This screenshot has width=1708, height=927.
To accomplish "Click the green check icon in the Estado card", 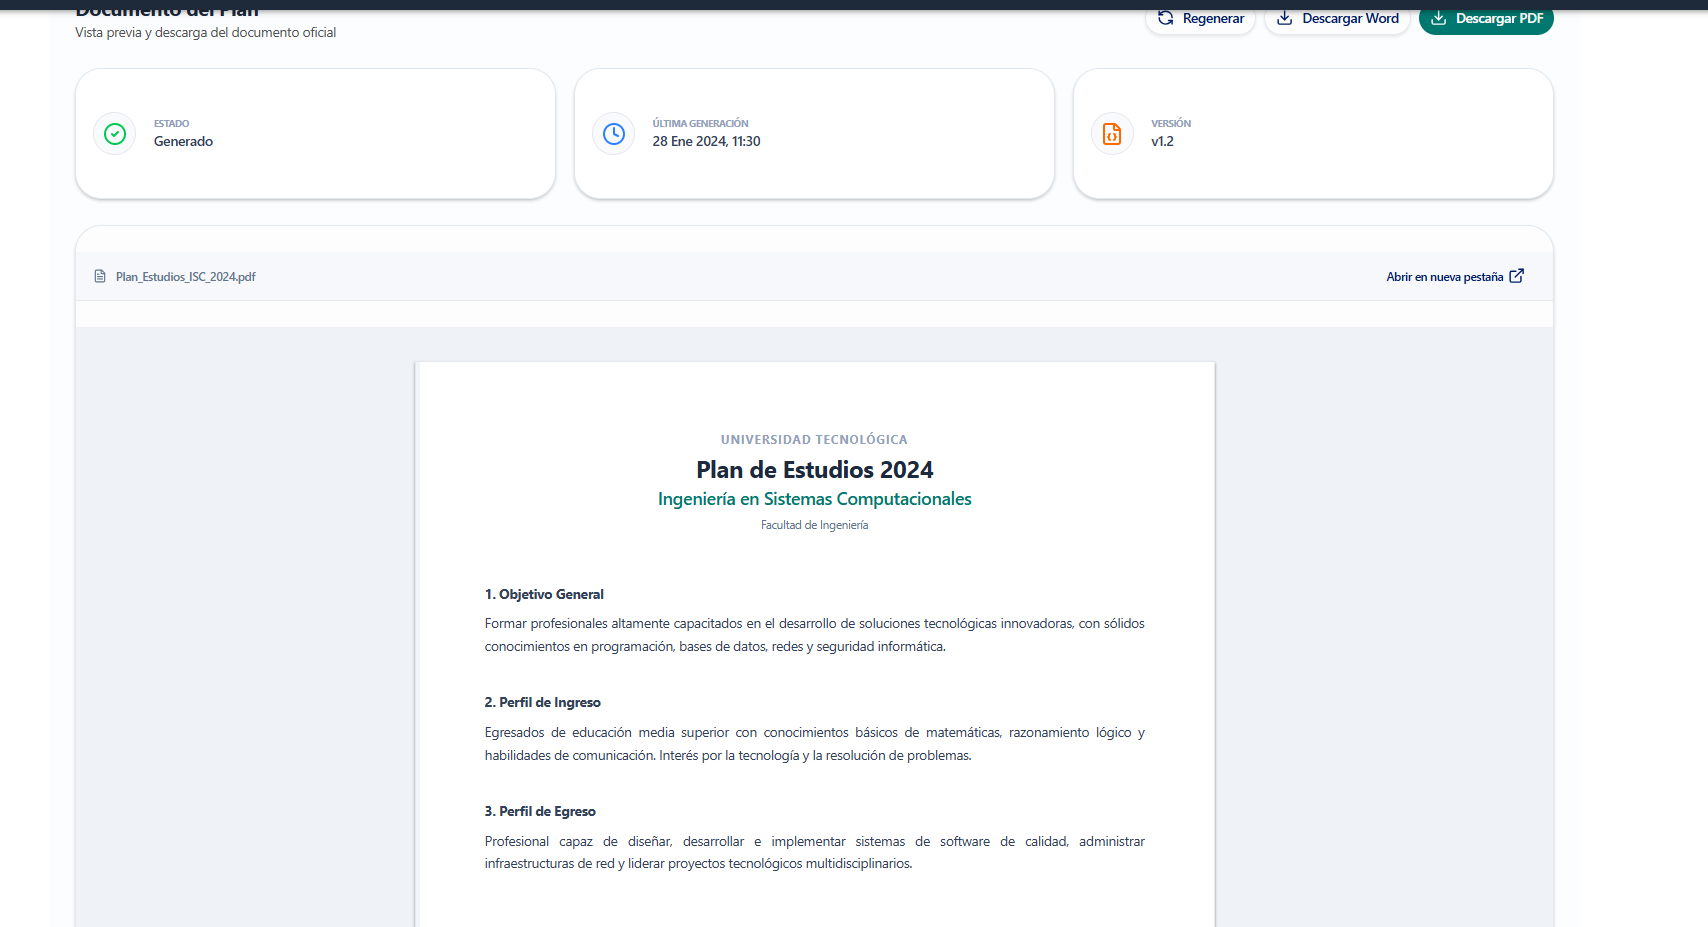I will pyautogui.click(x=115, y=134).
